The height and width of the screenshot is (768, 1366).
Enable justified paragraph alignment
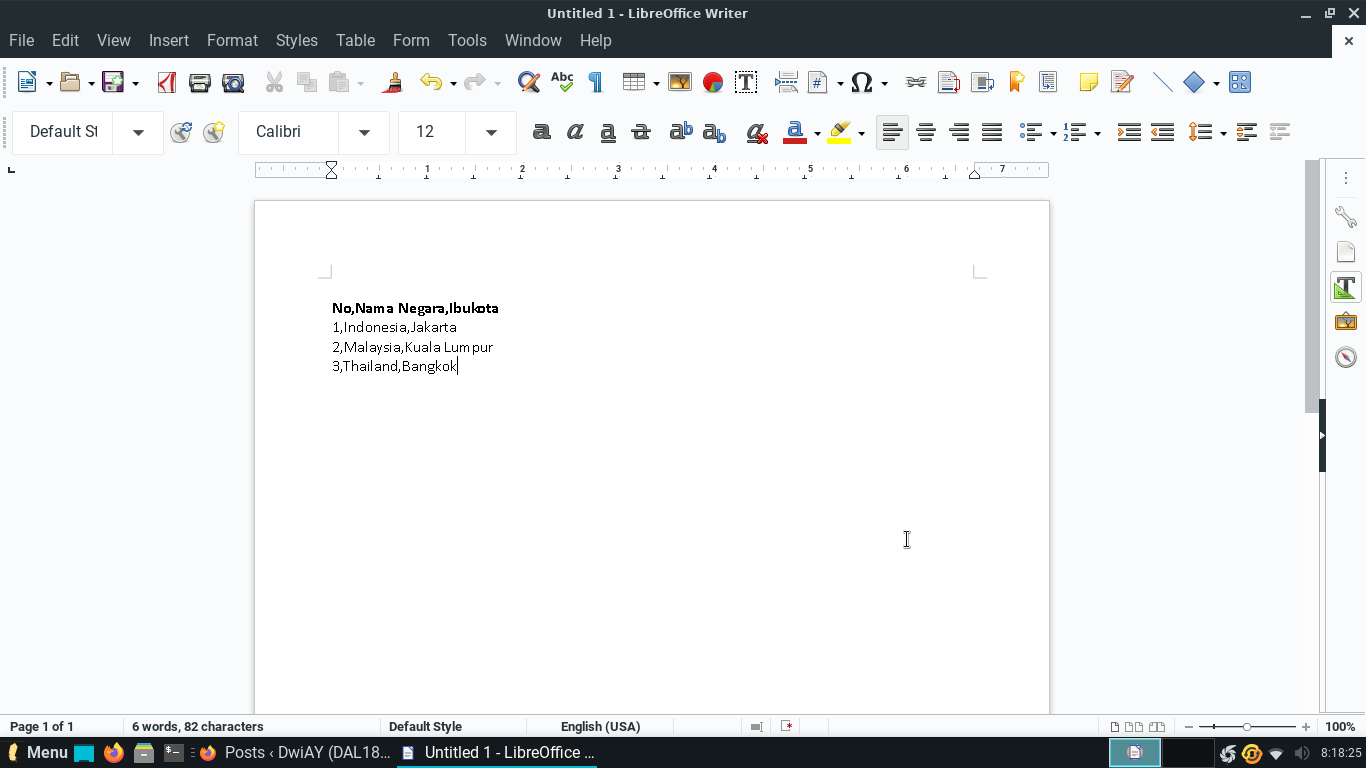click(992, 131)
